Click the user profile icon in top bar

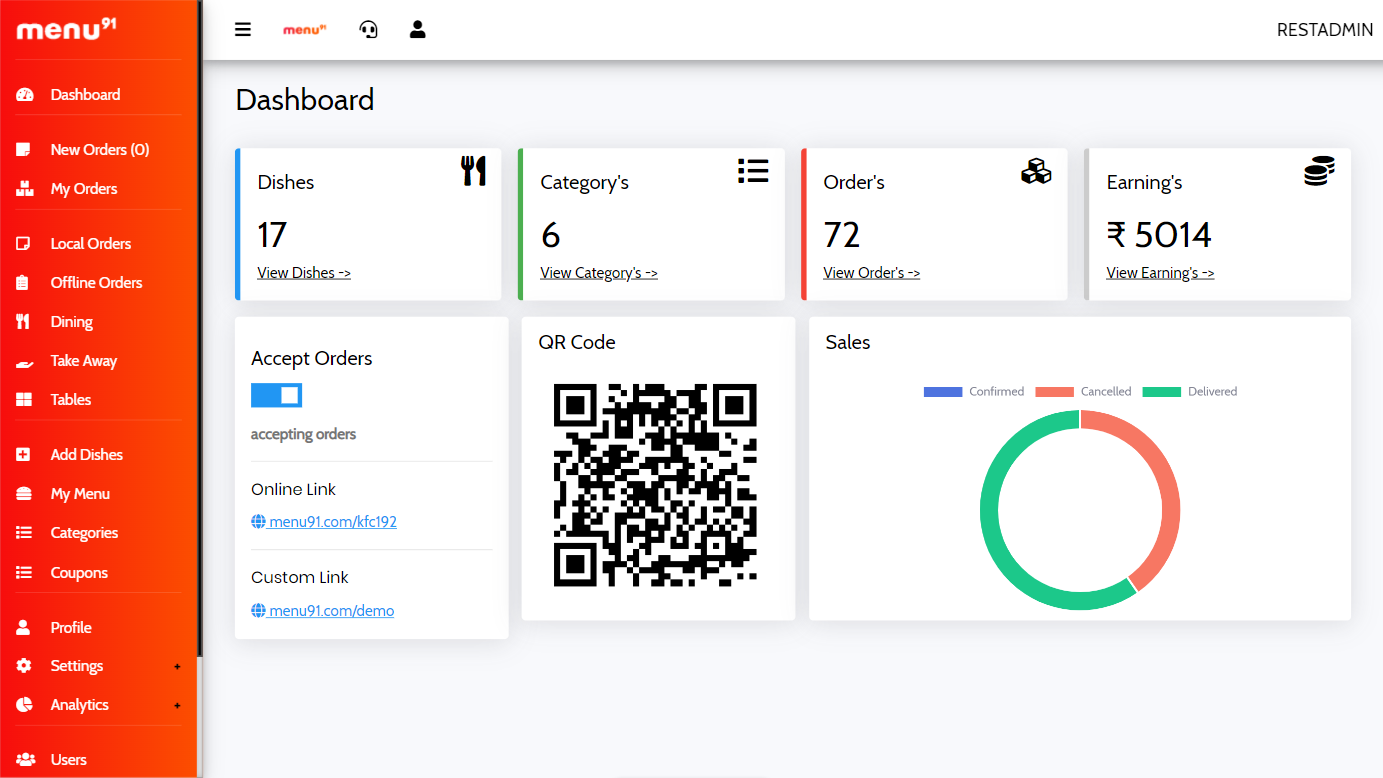(418, 29)
